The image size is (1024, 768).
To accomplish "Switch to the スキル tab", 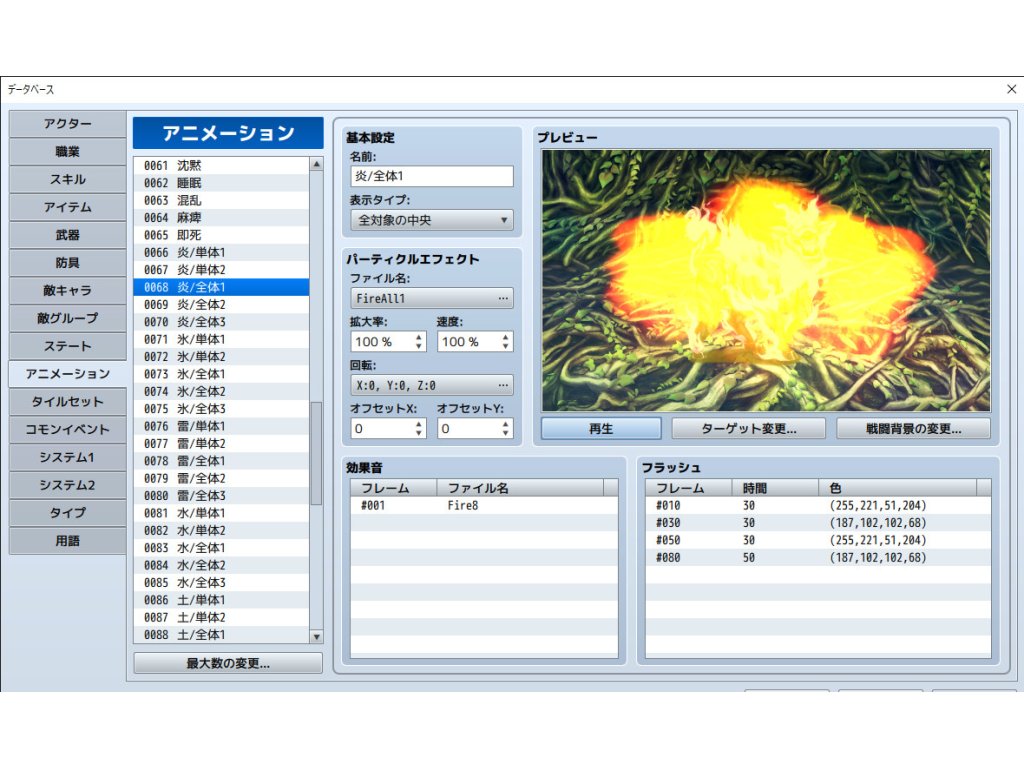I will click(x=68, y=180).
